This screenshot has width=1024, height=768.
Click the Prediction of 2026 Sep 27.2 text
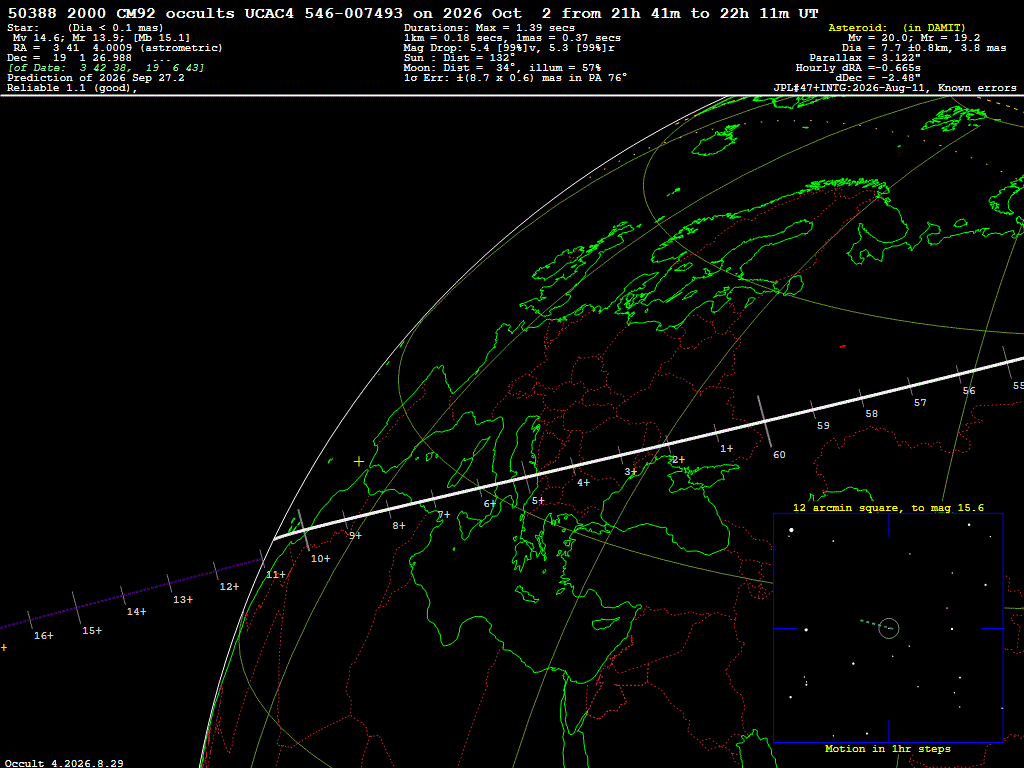coord(96,78)
